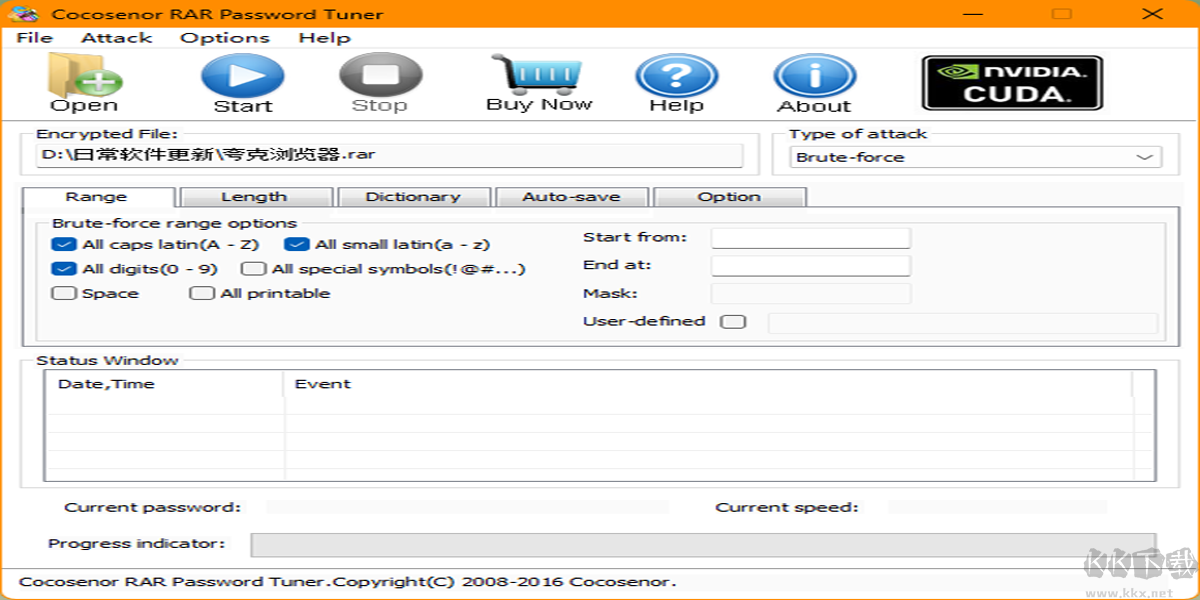
Task: Click the NVIDIA CUDA logo
Action: click(x=1011, y=82)
